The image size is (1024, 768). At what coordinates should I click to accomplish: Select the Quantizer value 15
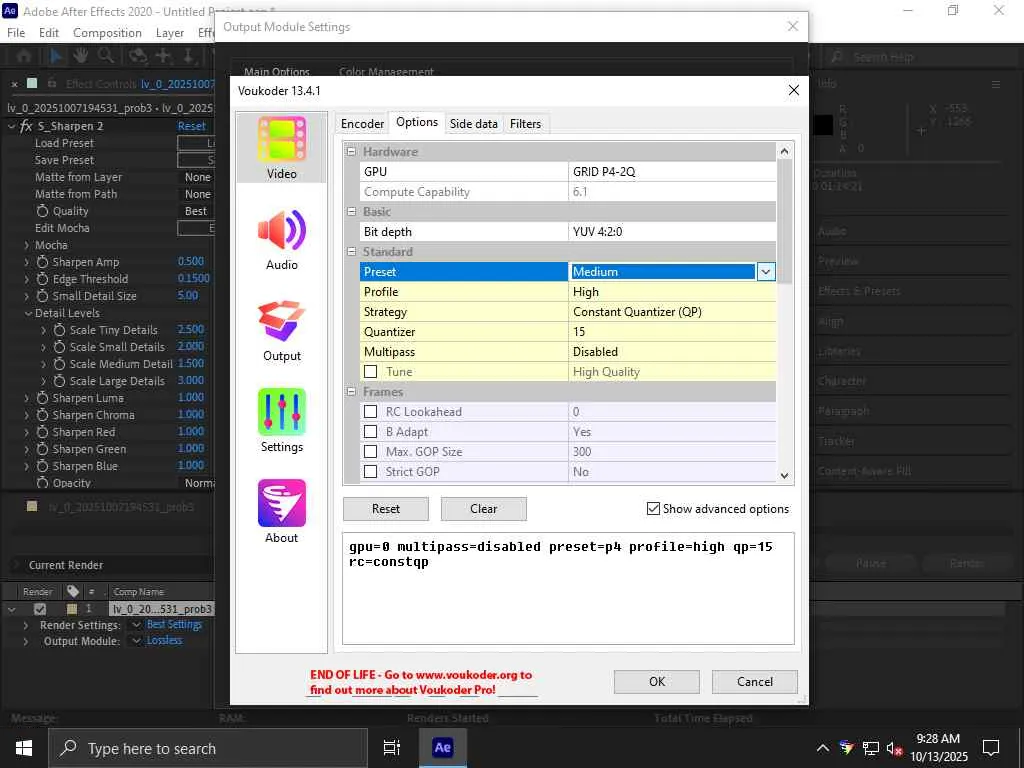[672, 332]
